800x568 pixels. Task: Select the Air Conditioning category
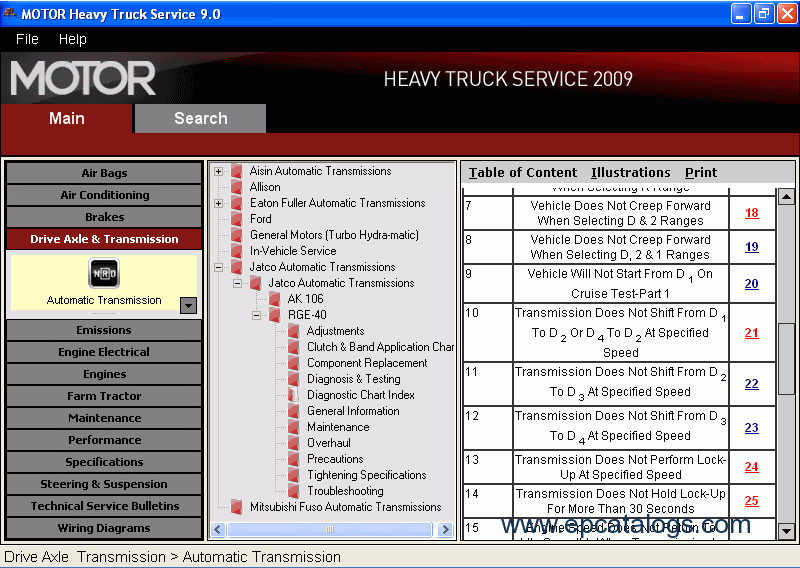[x=104, y=195]
